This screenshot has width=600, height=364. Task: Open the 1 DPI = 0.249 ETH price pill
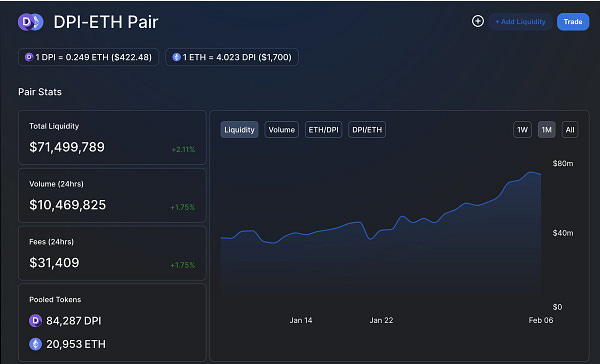click(x=88, y=57)
